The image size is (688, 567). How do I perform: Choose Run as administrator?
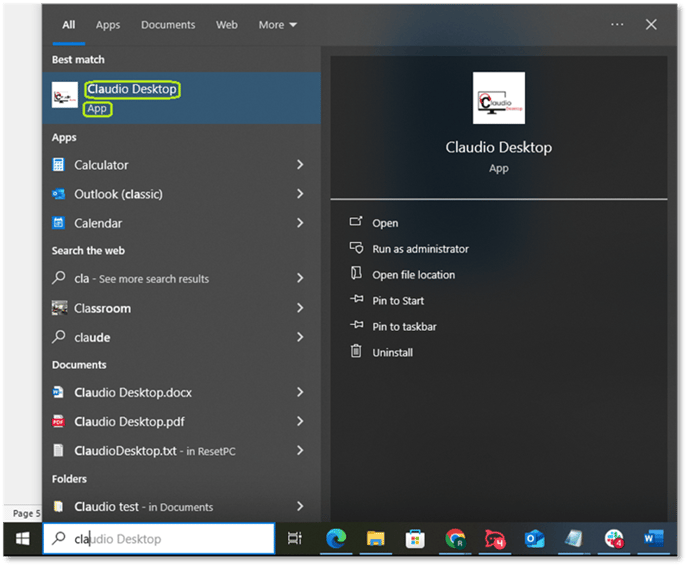[x=420, y=249]
